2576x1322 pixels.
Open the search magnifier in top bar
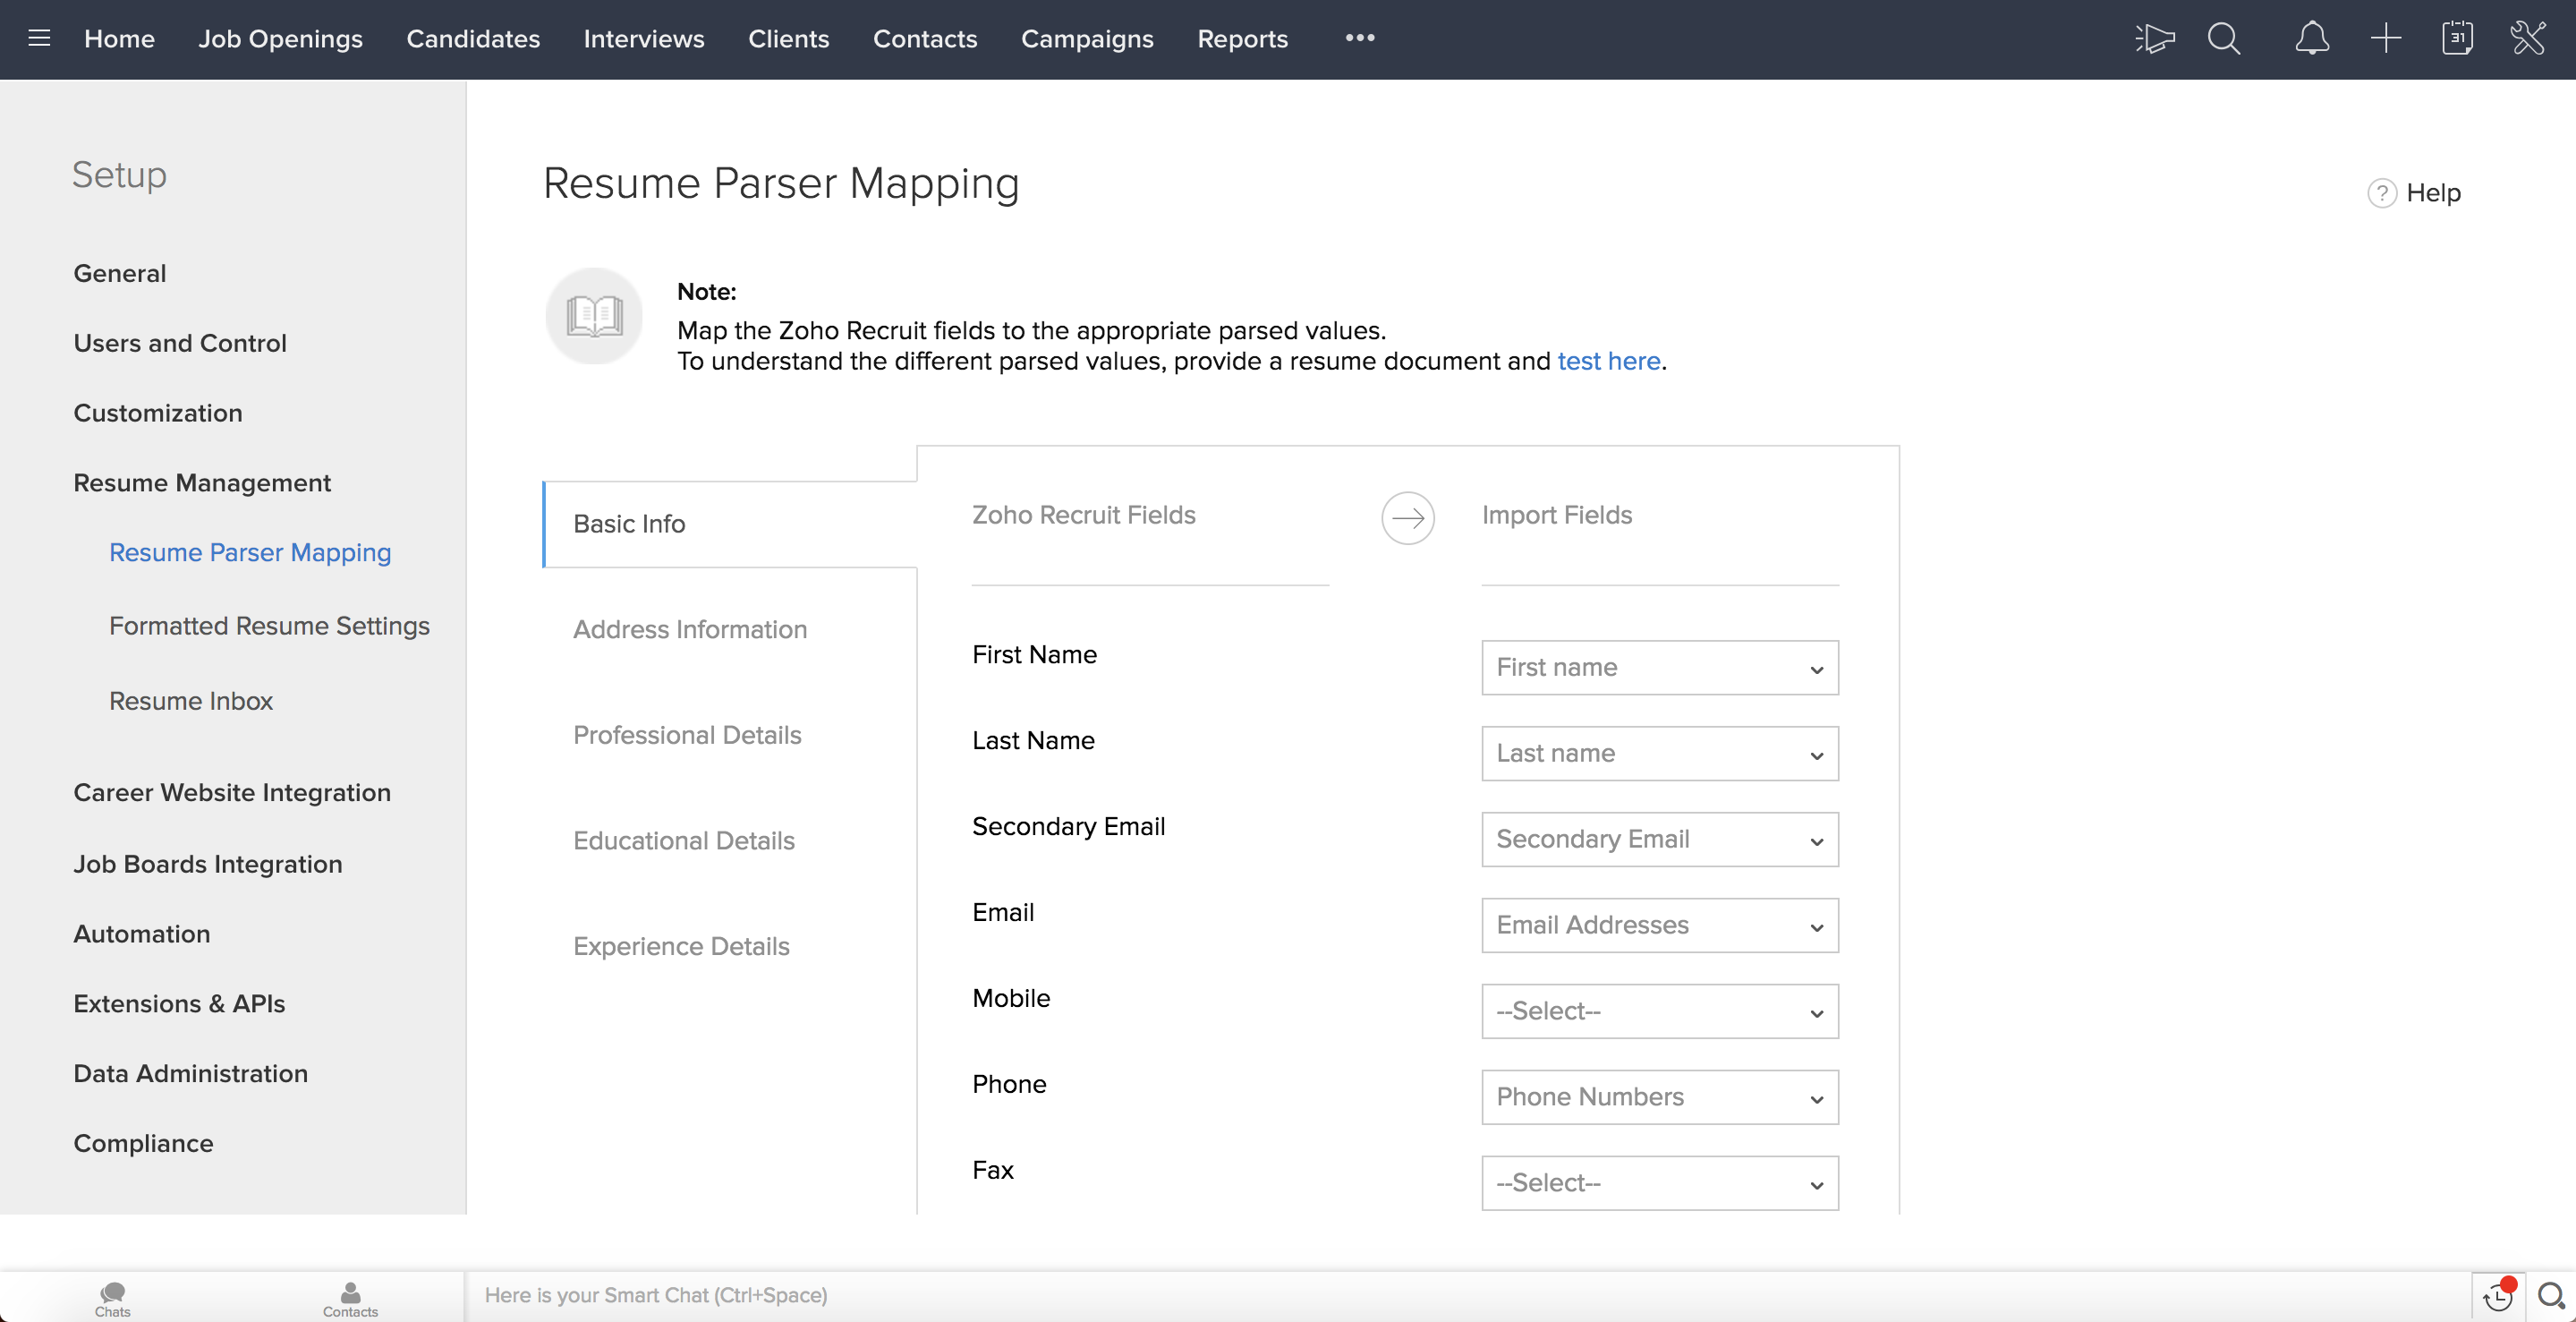(2223, 38)
